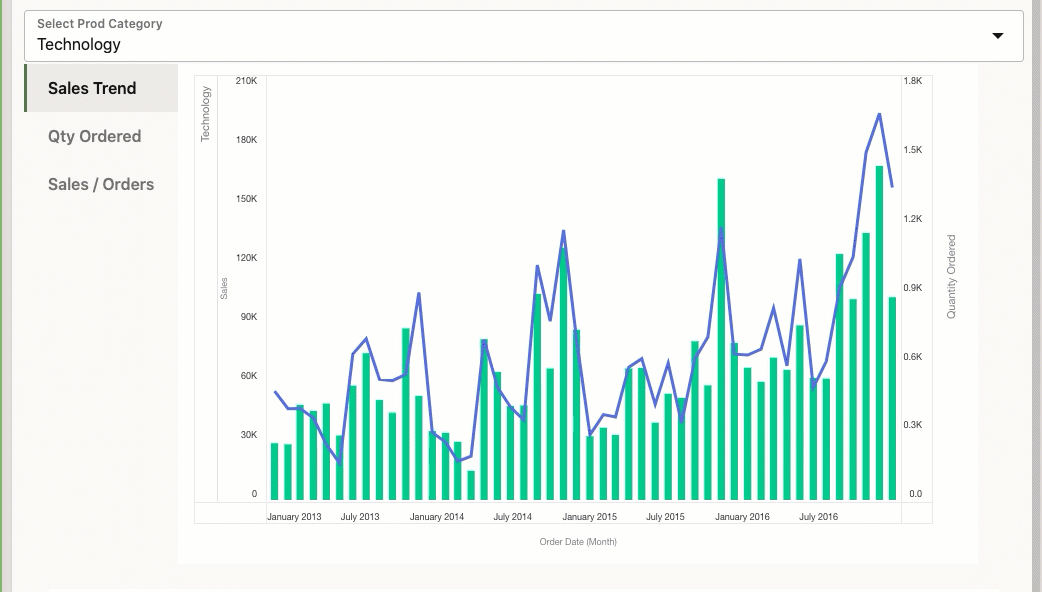1042x592 pixels.
Task: Open the Select Prod Category dropdown arrow
Action: coord(997,36)
